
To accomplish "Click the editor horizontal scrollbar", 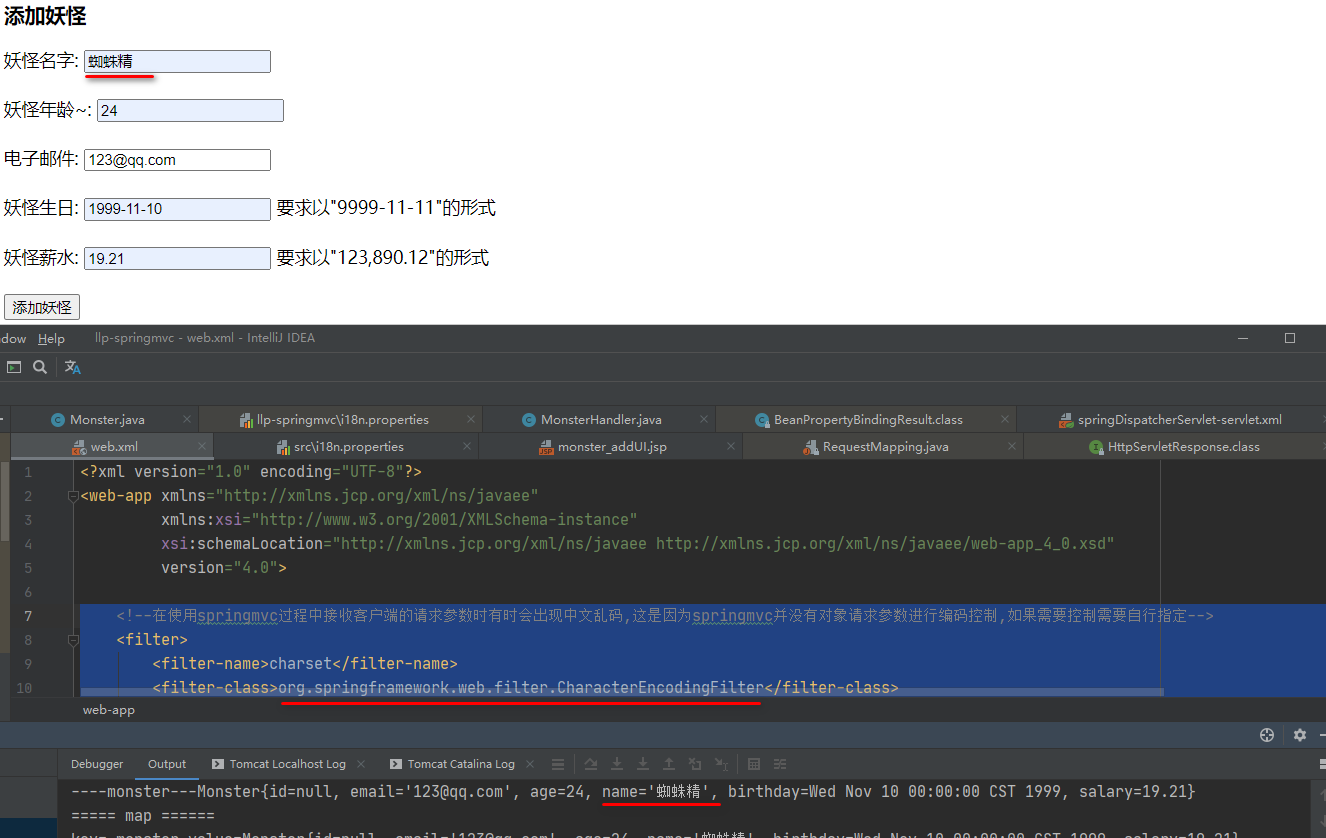I will 621,692.
